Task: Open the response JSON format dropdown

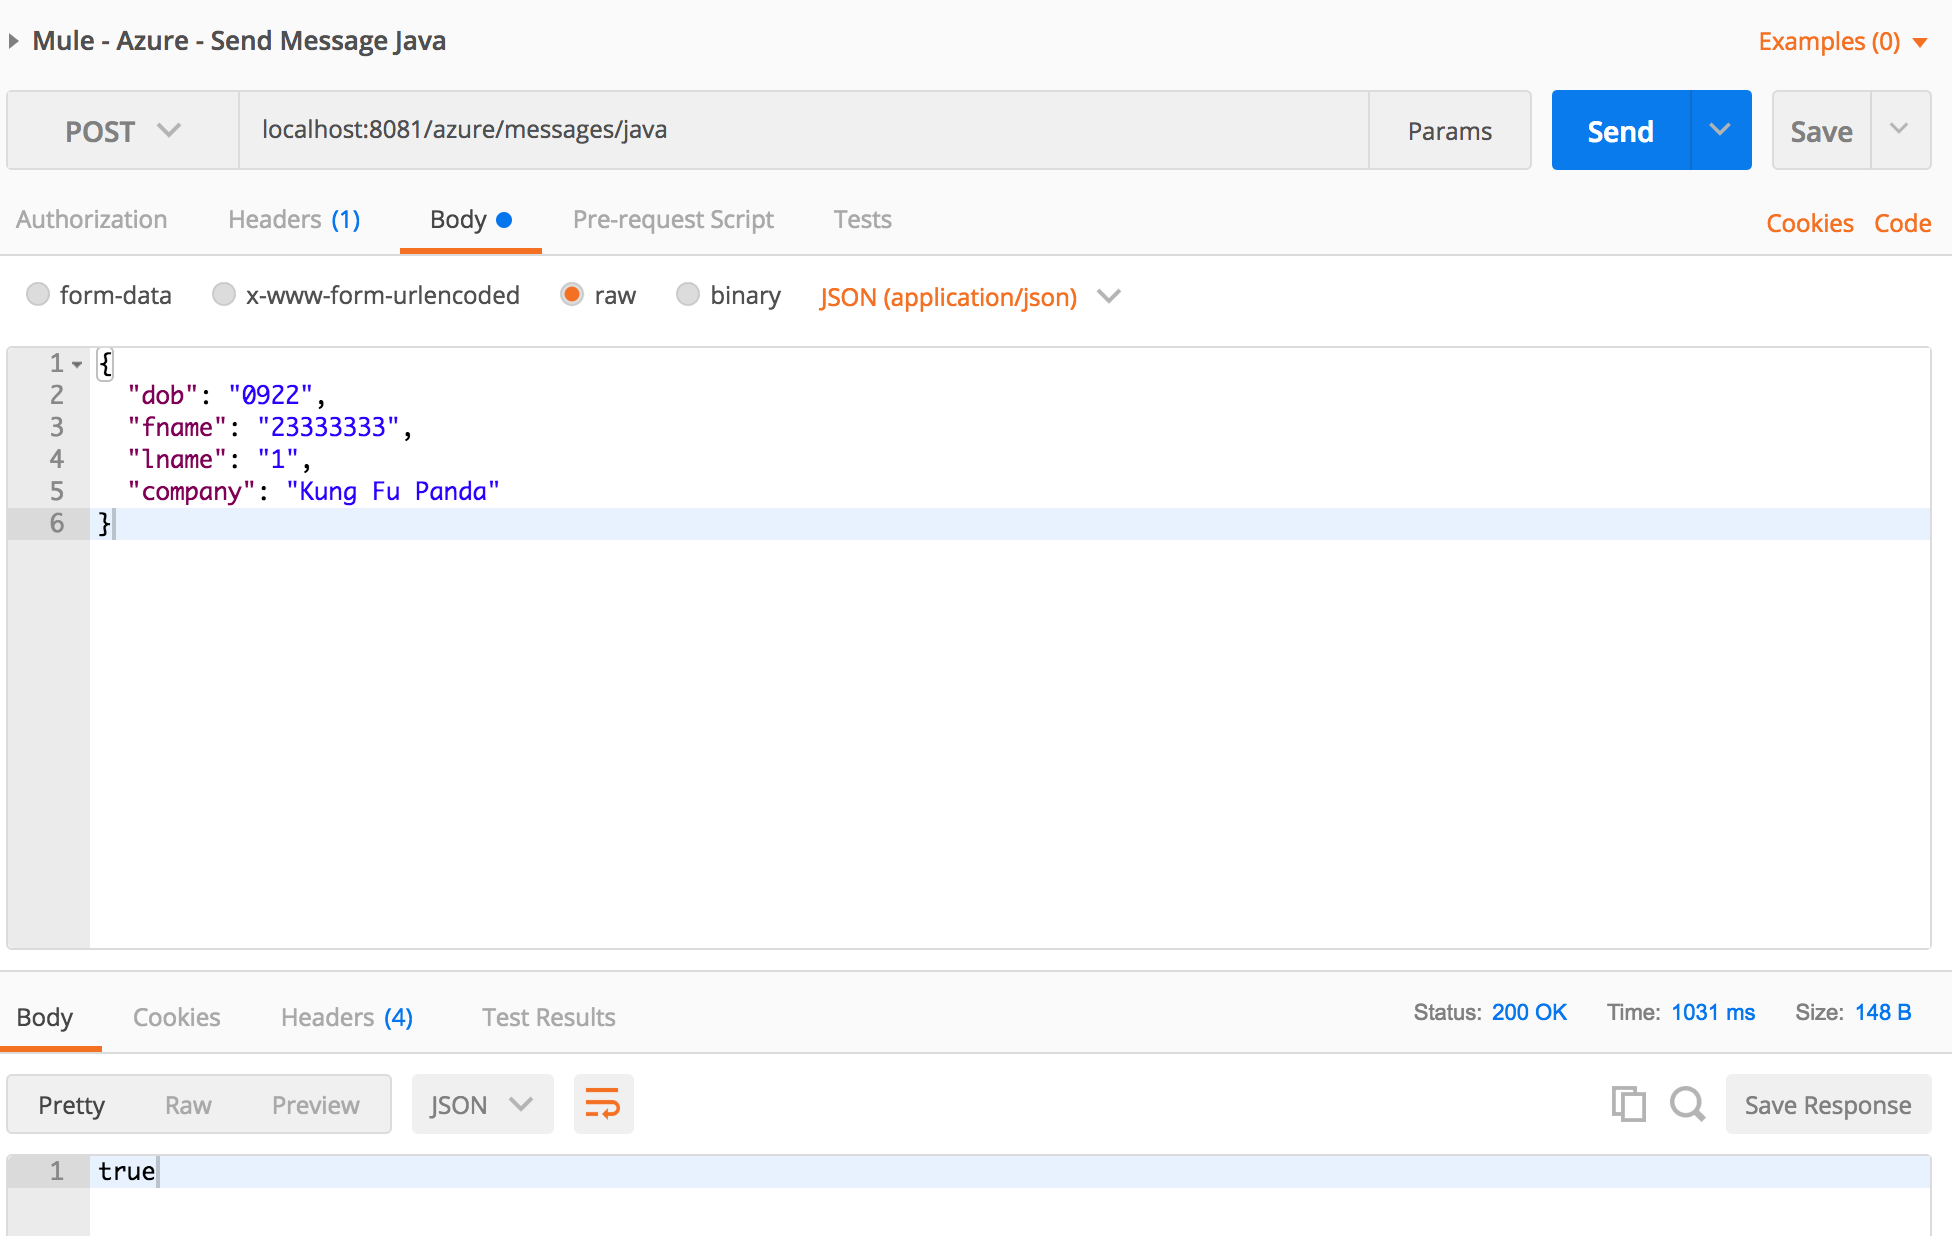Action: 481,1104
